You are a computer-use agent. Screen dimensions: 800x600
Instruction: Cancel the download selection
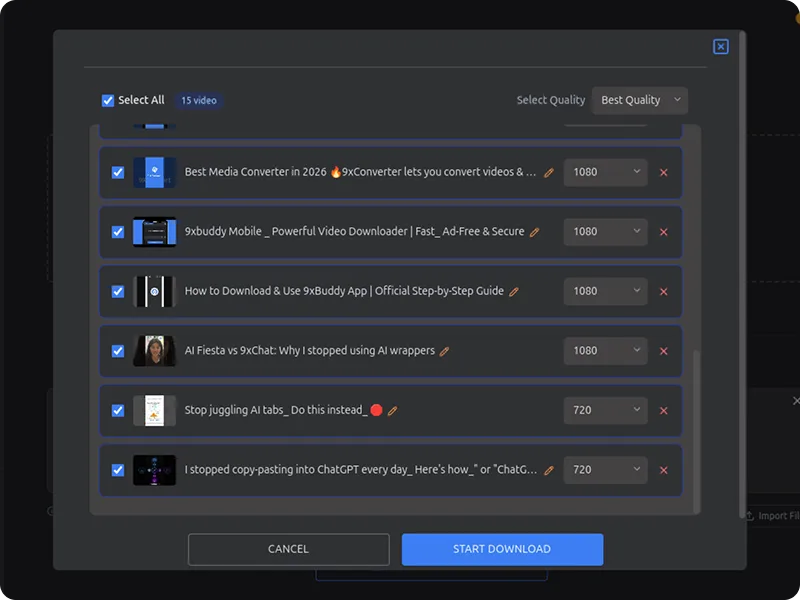point(288,549)
